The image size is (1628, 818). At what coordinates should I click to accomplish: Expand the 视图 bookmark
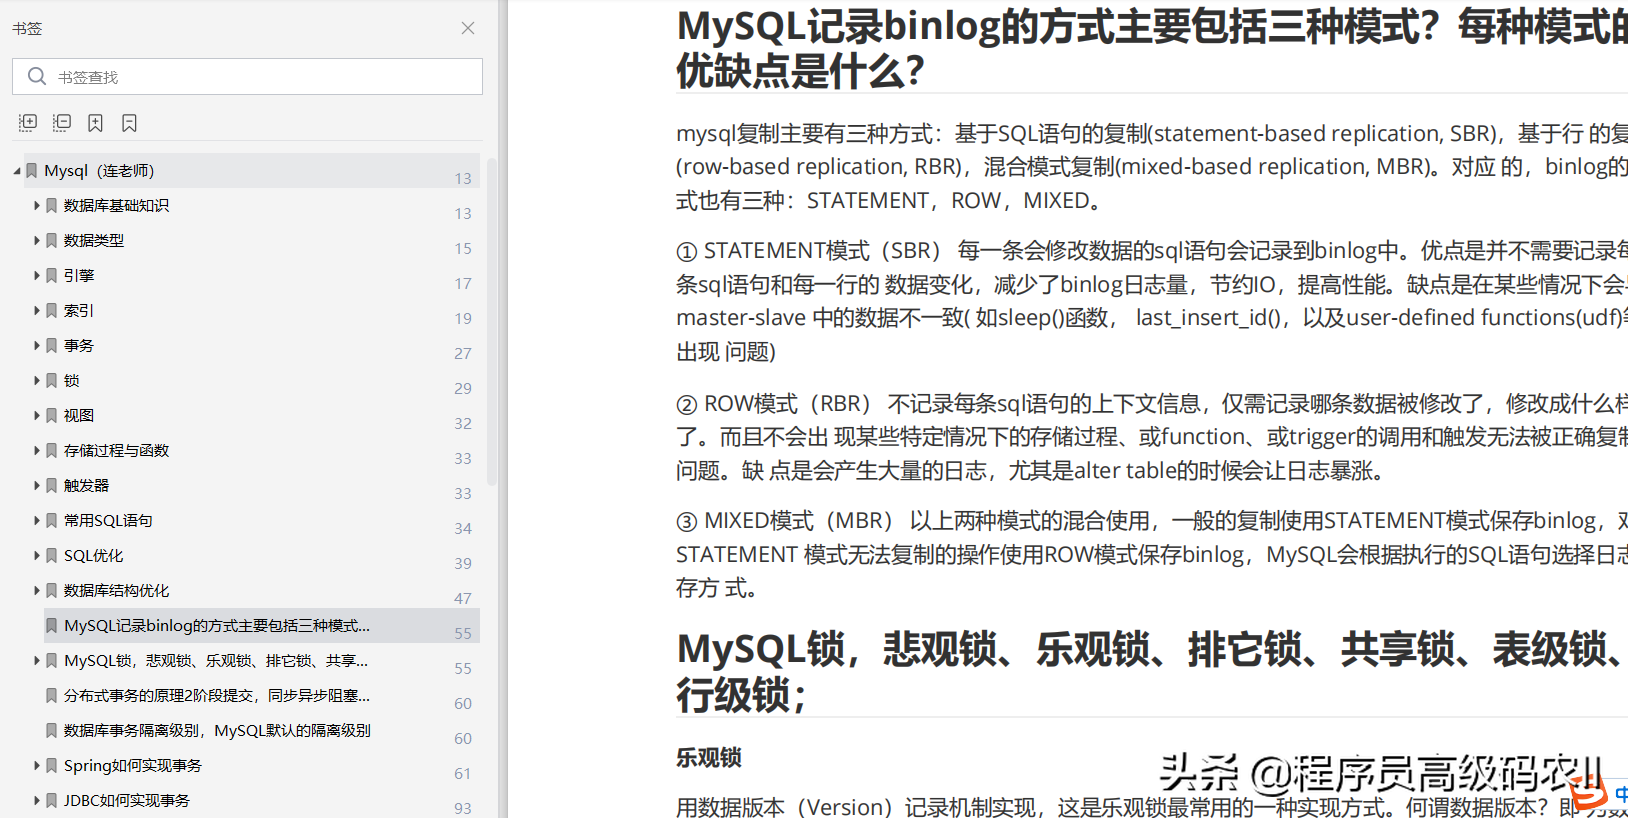(x=37, y=415)
